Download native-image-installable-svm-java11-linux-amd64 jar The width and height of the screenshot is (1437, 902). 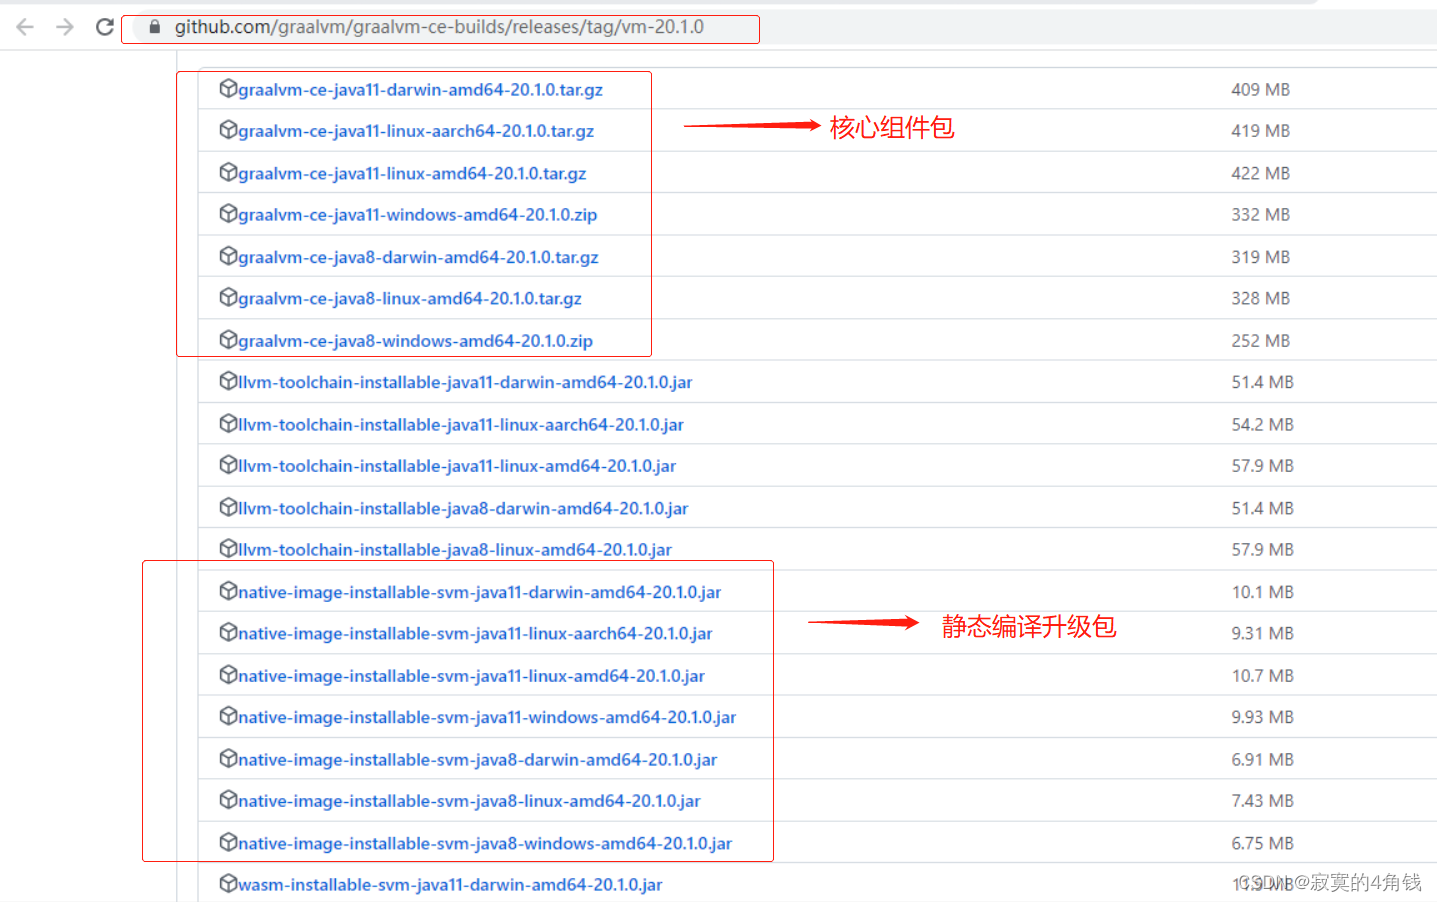click(x=471, y=677)
